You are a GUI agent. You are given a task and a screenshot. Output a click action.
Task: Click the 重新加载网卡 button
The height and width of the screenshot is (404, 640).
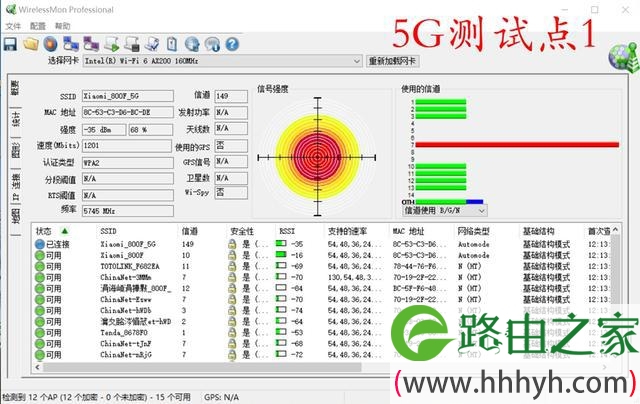(x=392, y=61)
